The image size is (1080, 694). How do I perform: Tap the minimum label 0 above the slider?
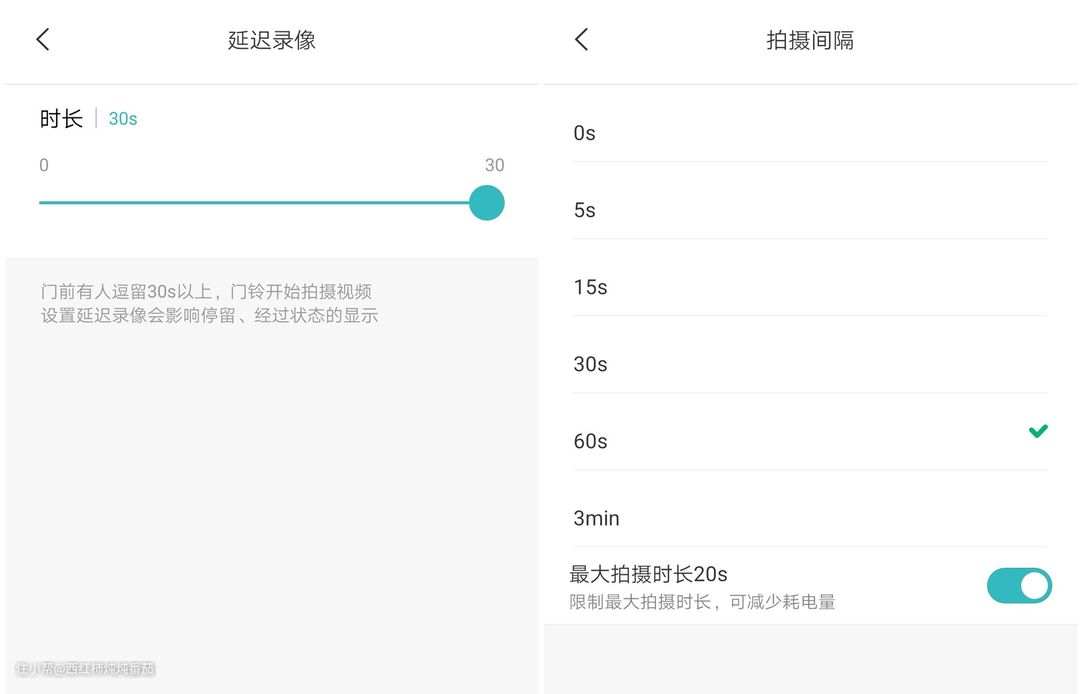pyautogui.click(x=44, y=165)
